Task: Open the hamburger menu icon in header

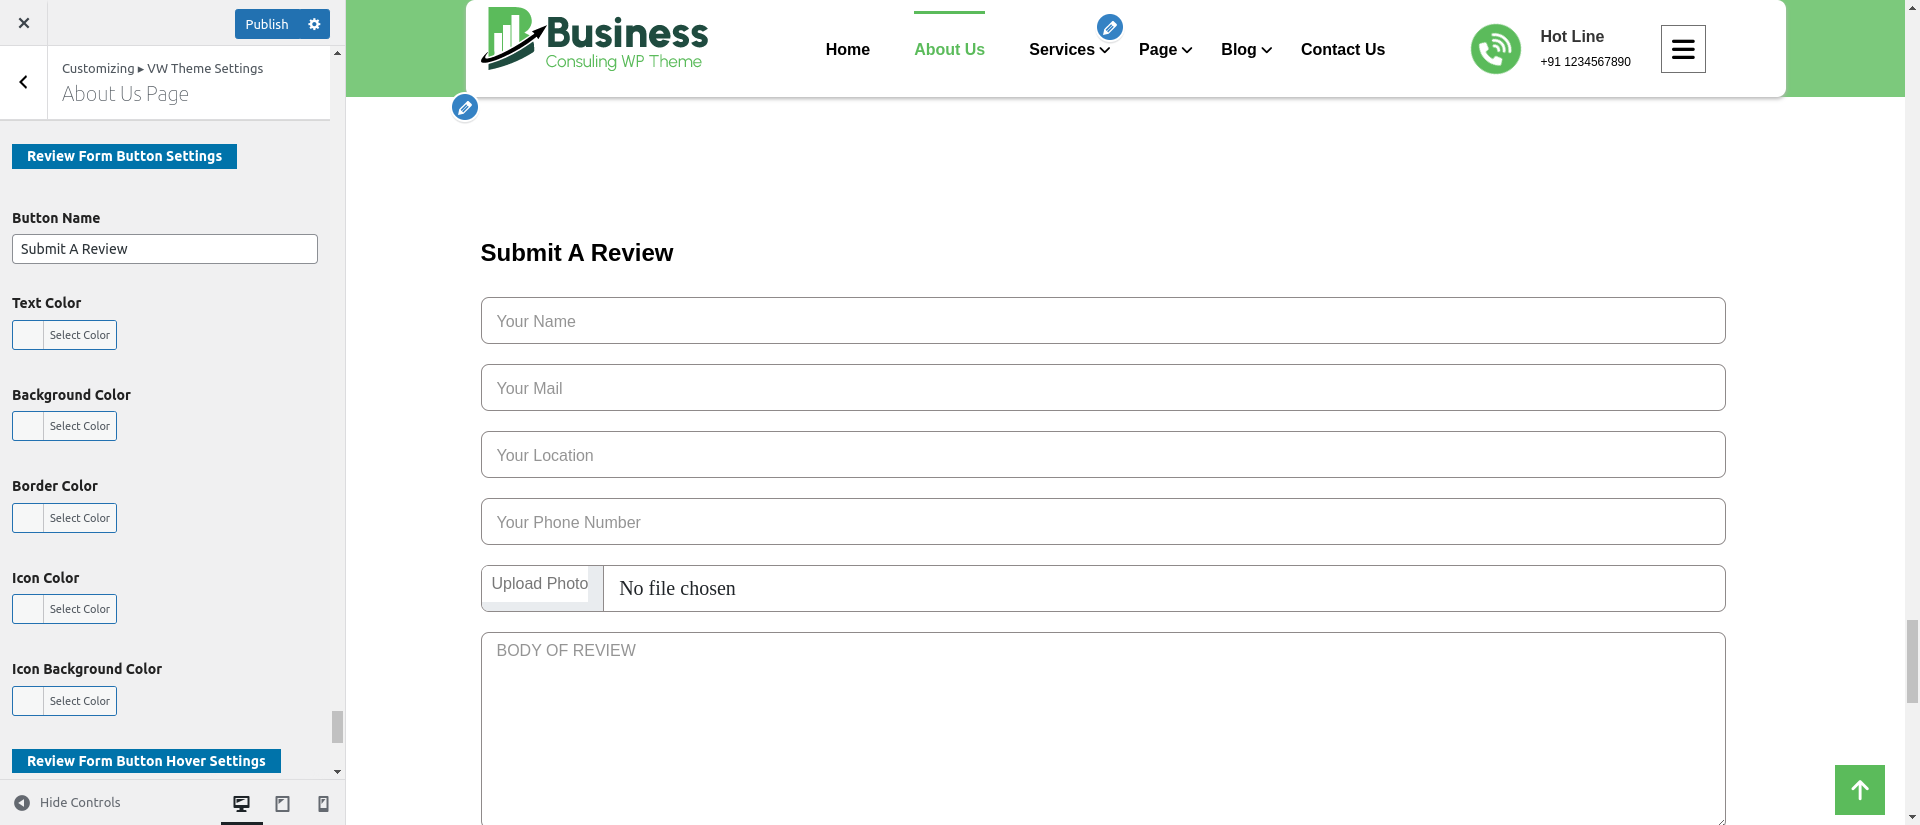Action: pos(1682,49)
